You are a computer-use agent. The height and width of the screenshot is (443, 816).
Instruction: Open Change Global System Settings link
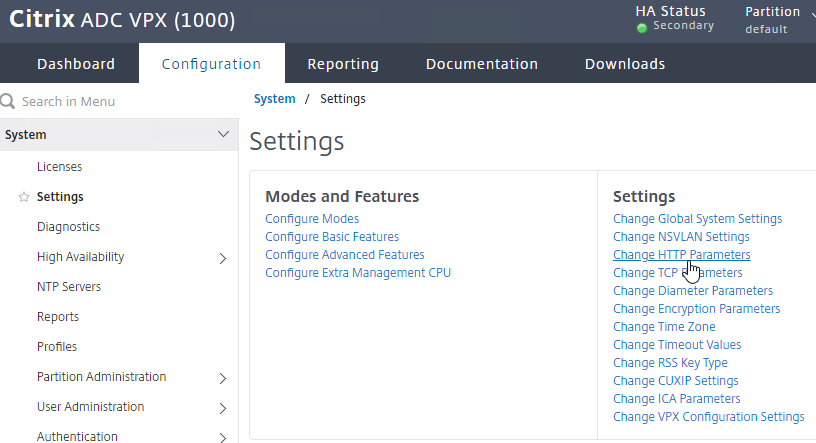coord(697,219)
